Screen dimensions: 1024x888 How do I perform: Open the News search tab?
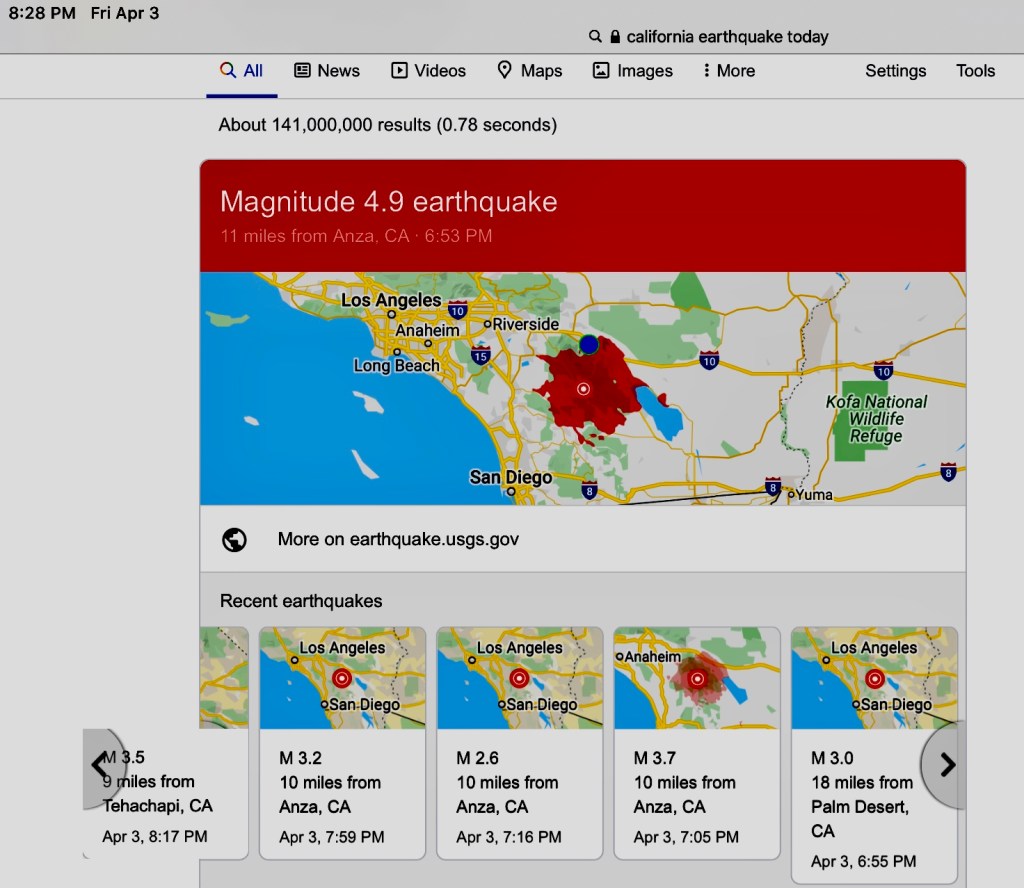coord(327,71)
